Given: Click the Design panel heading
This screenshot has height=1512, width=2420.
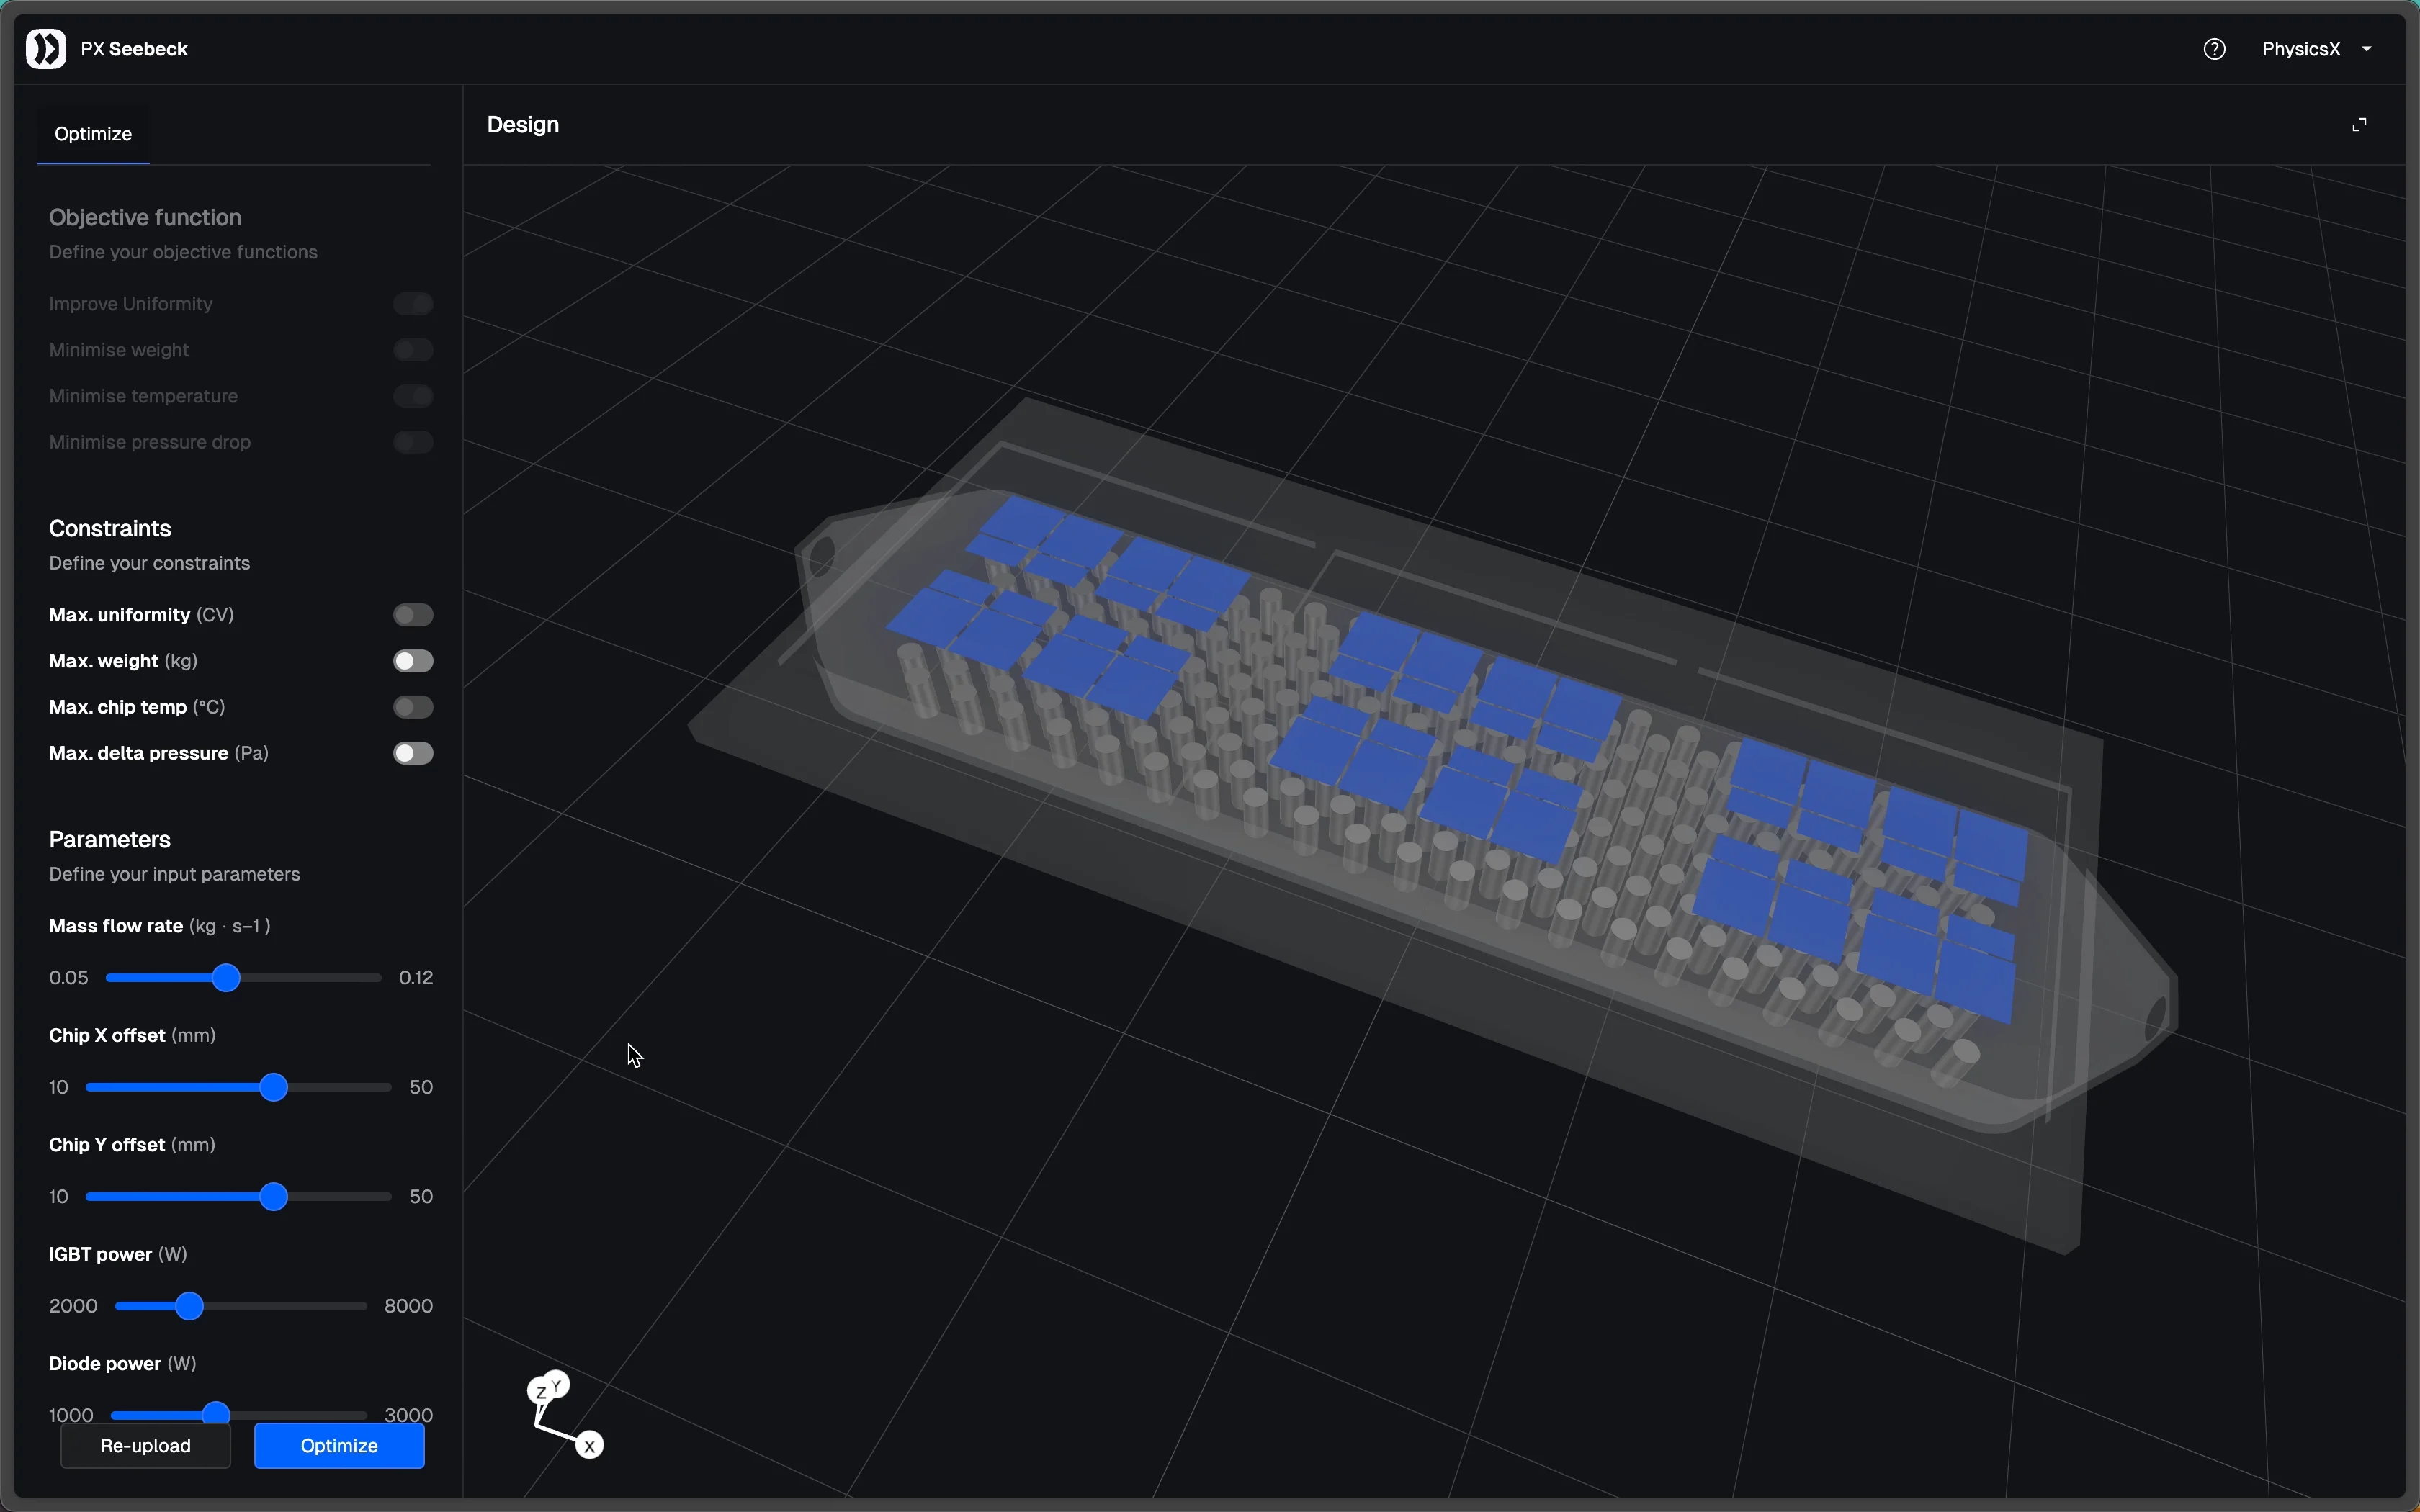Looking at the screenshot, I should pyautogui.click(x=523, y=125).
